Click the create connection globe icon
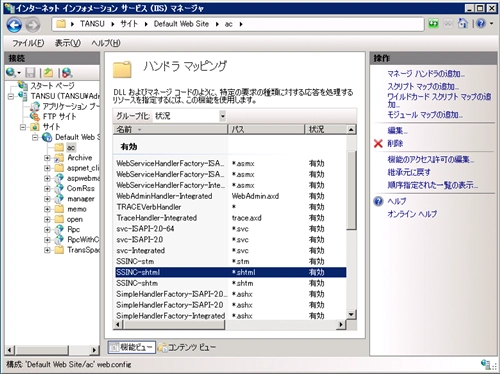The image size is (500, 374). 11,72
